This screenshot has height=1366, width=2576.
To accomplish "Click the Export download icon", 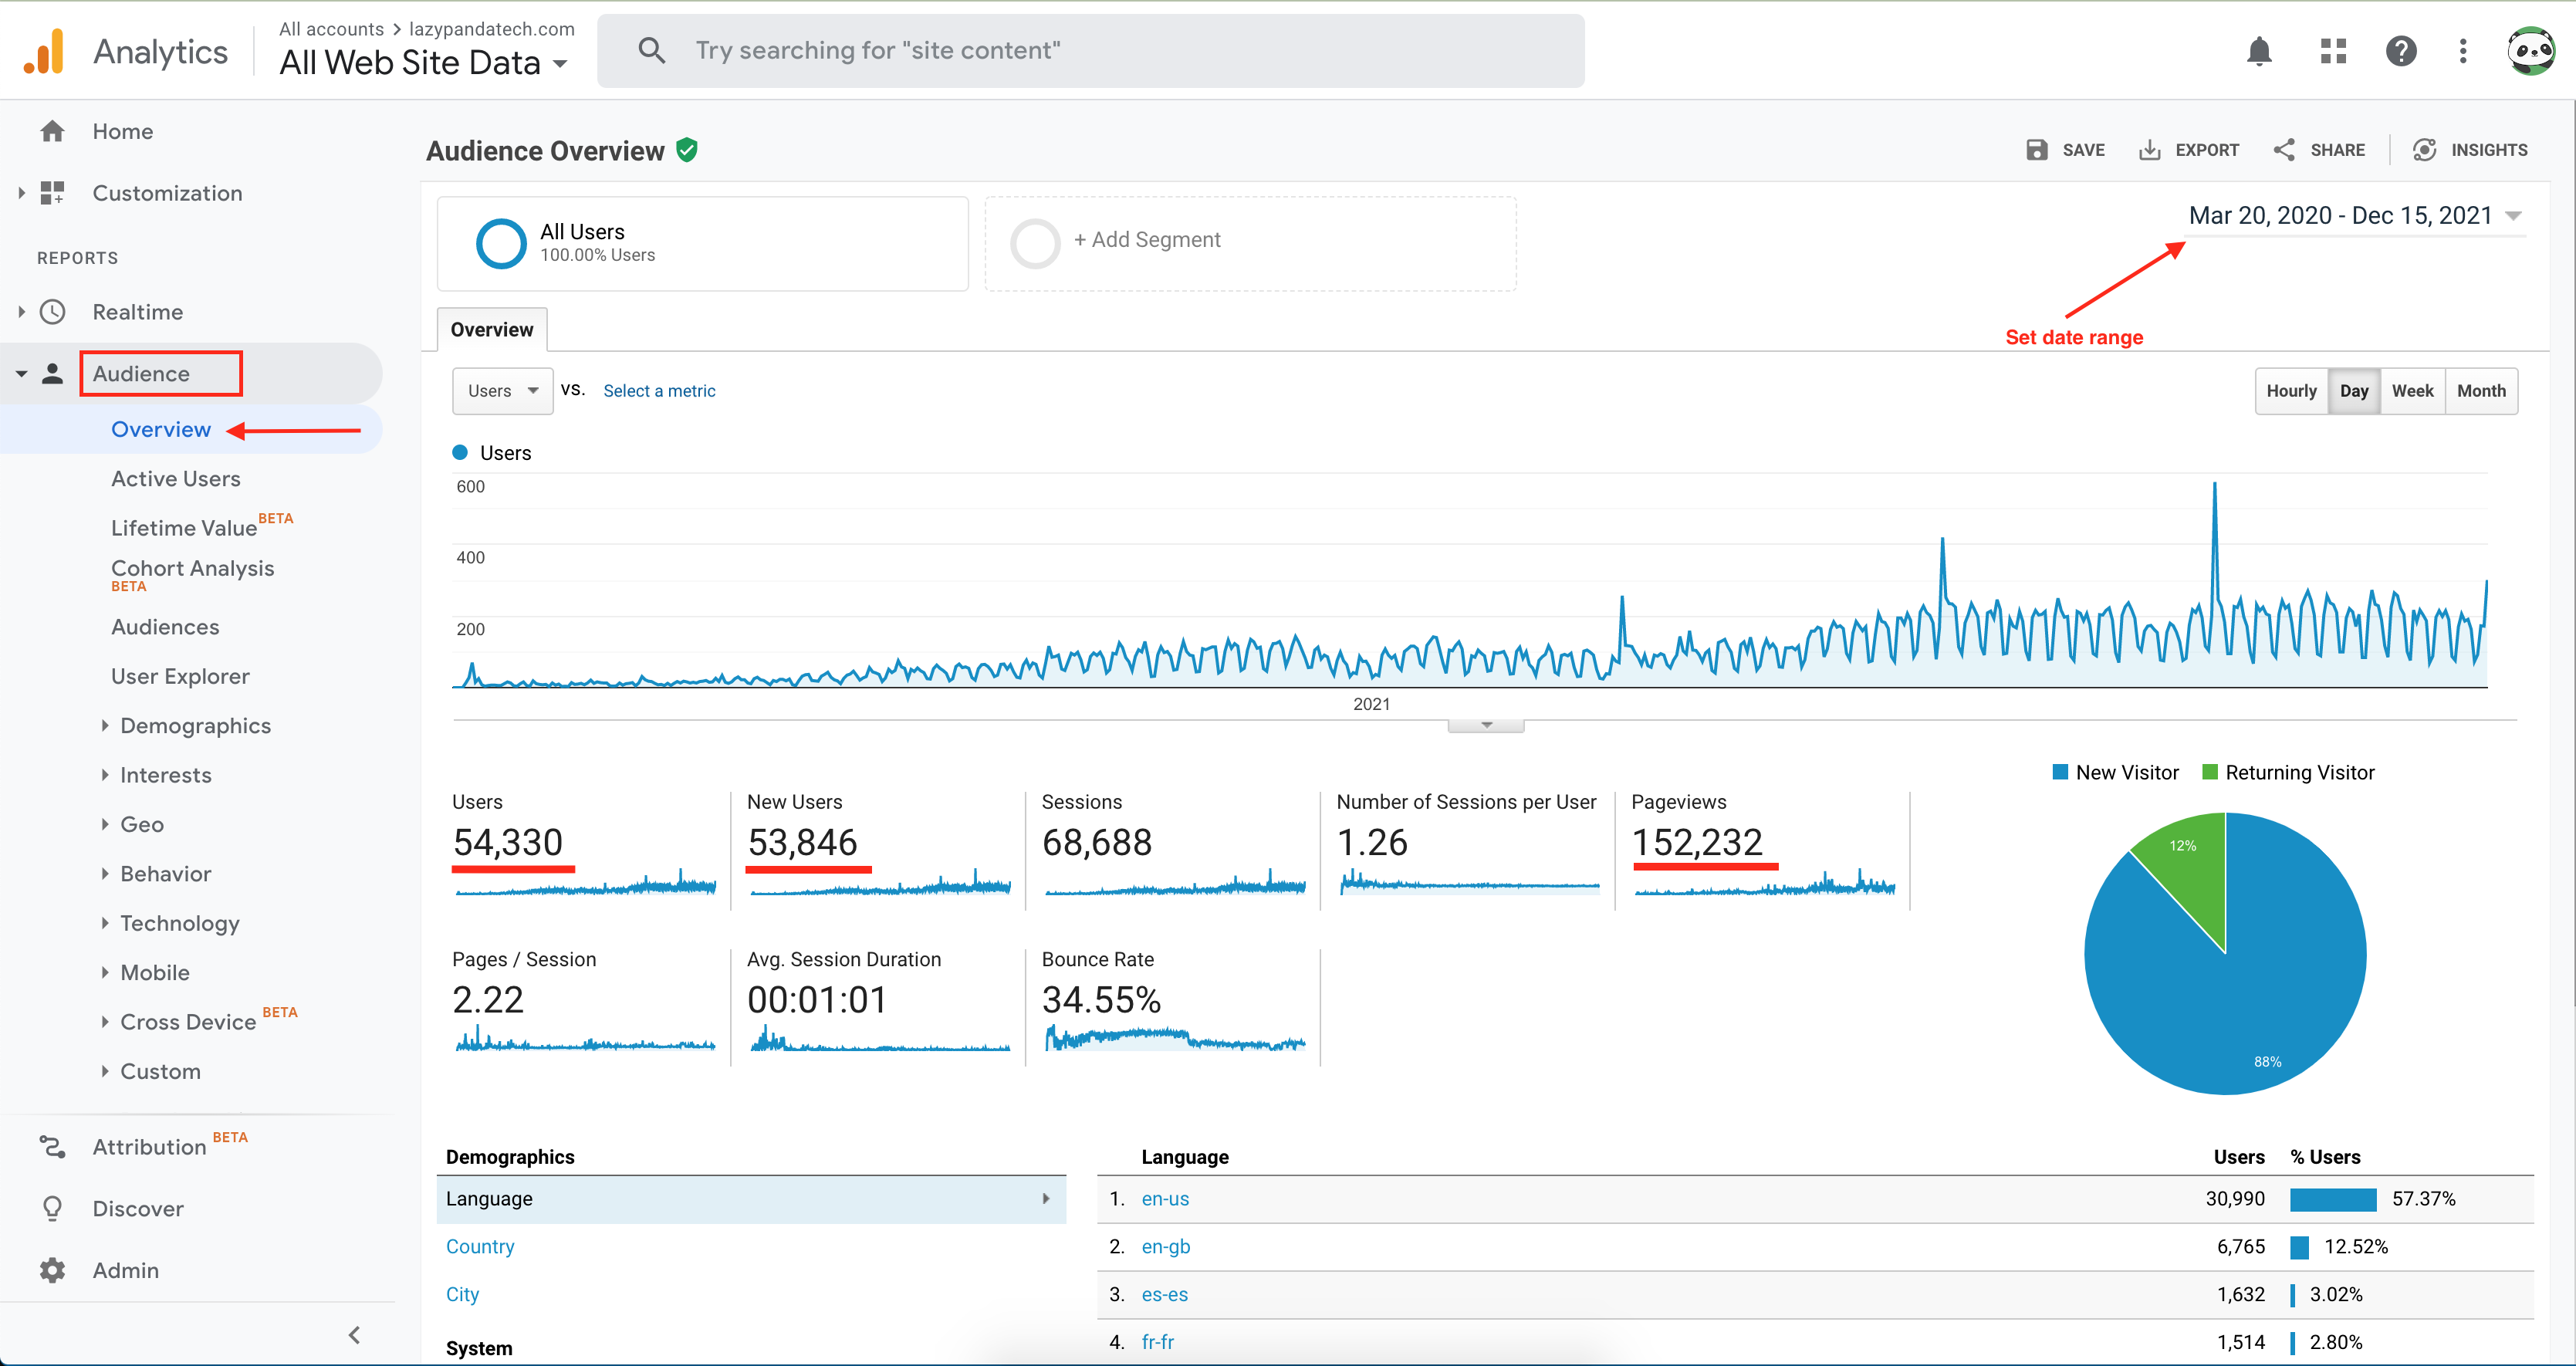I will click(x=2149, y=150).
